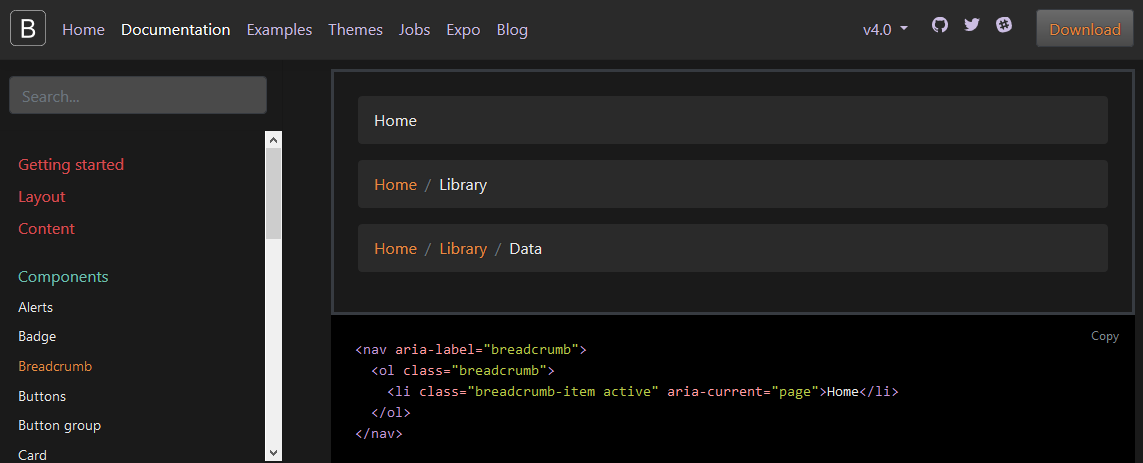Open the Slack icon link
The width and height of the screenshot is (1143, 463).
1004,25
